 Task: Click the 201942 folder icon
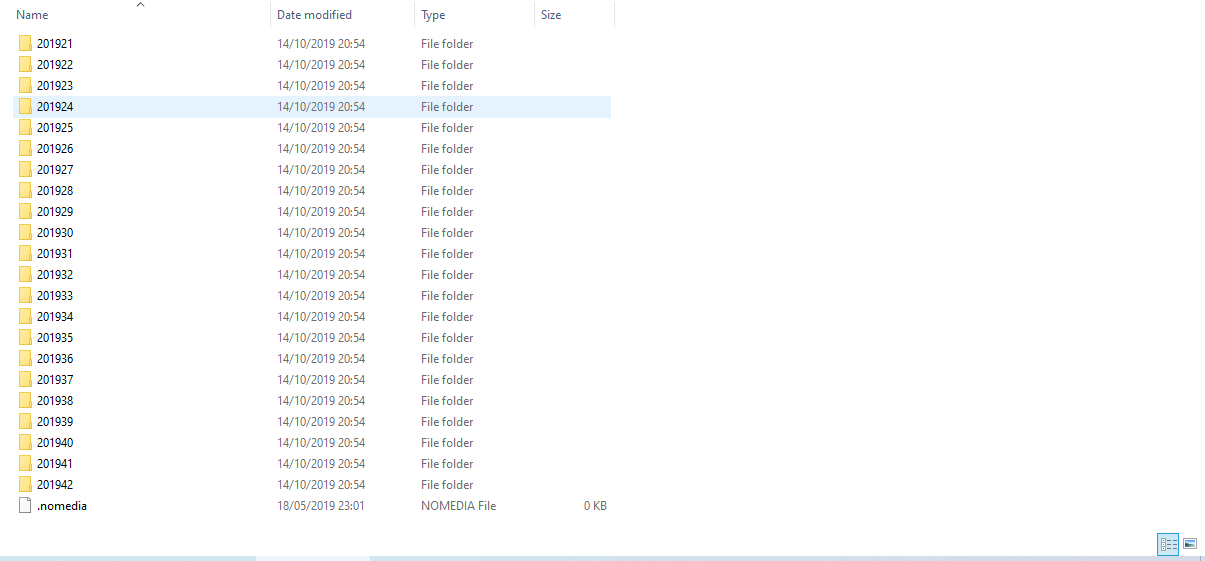click(25, 485)
